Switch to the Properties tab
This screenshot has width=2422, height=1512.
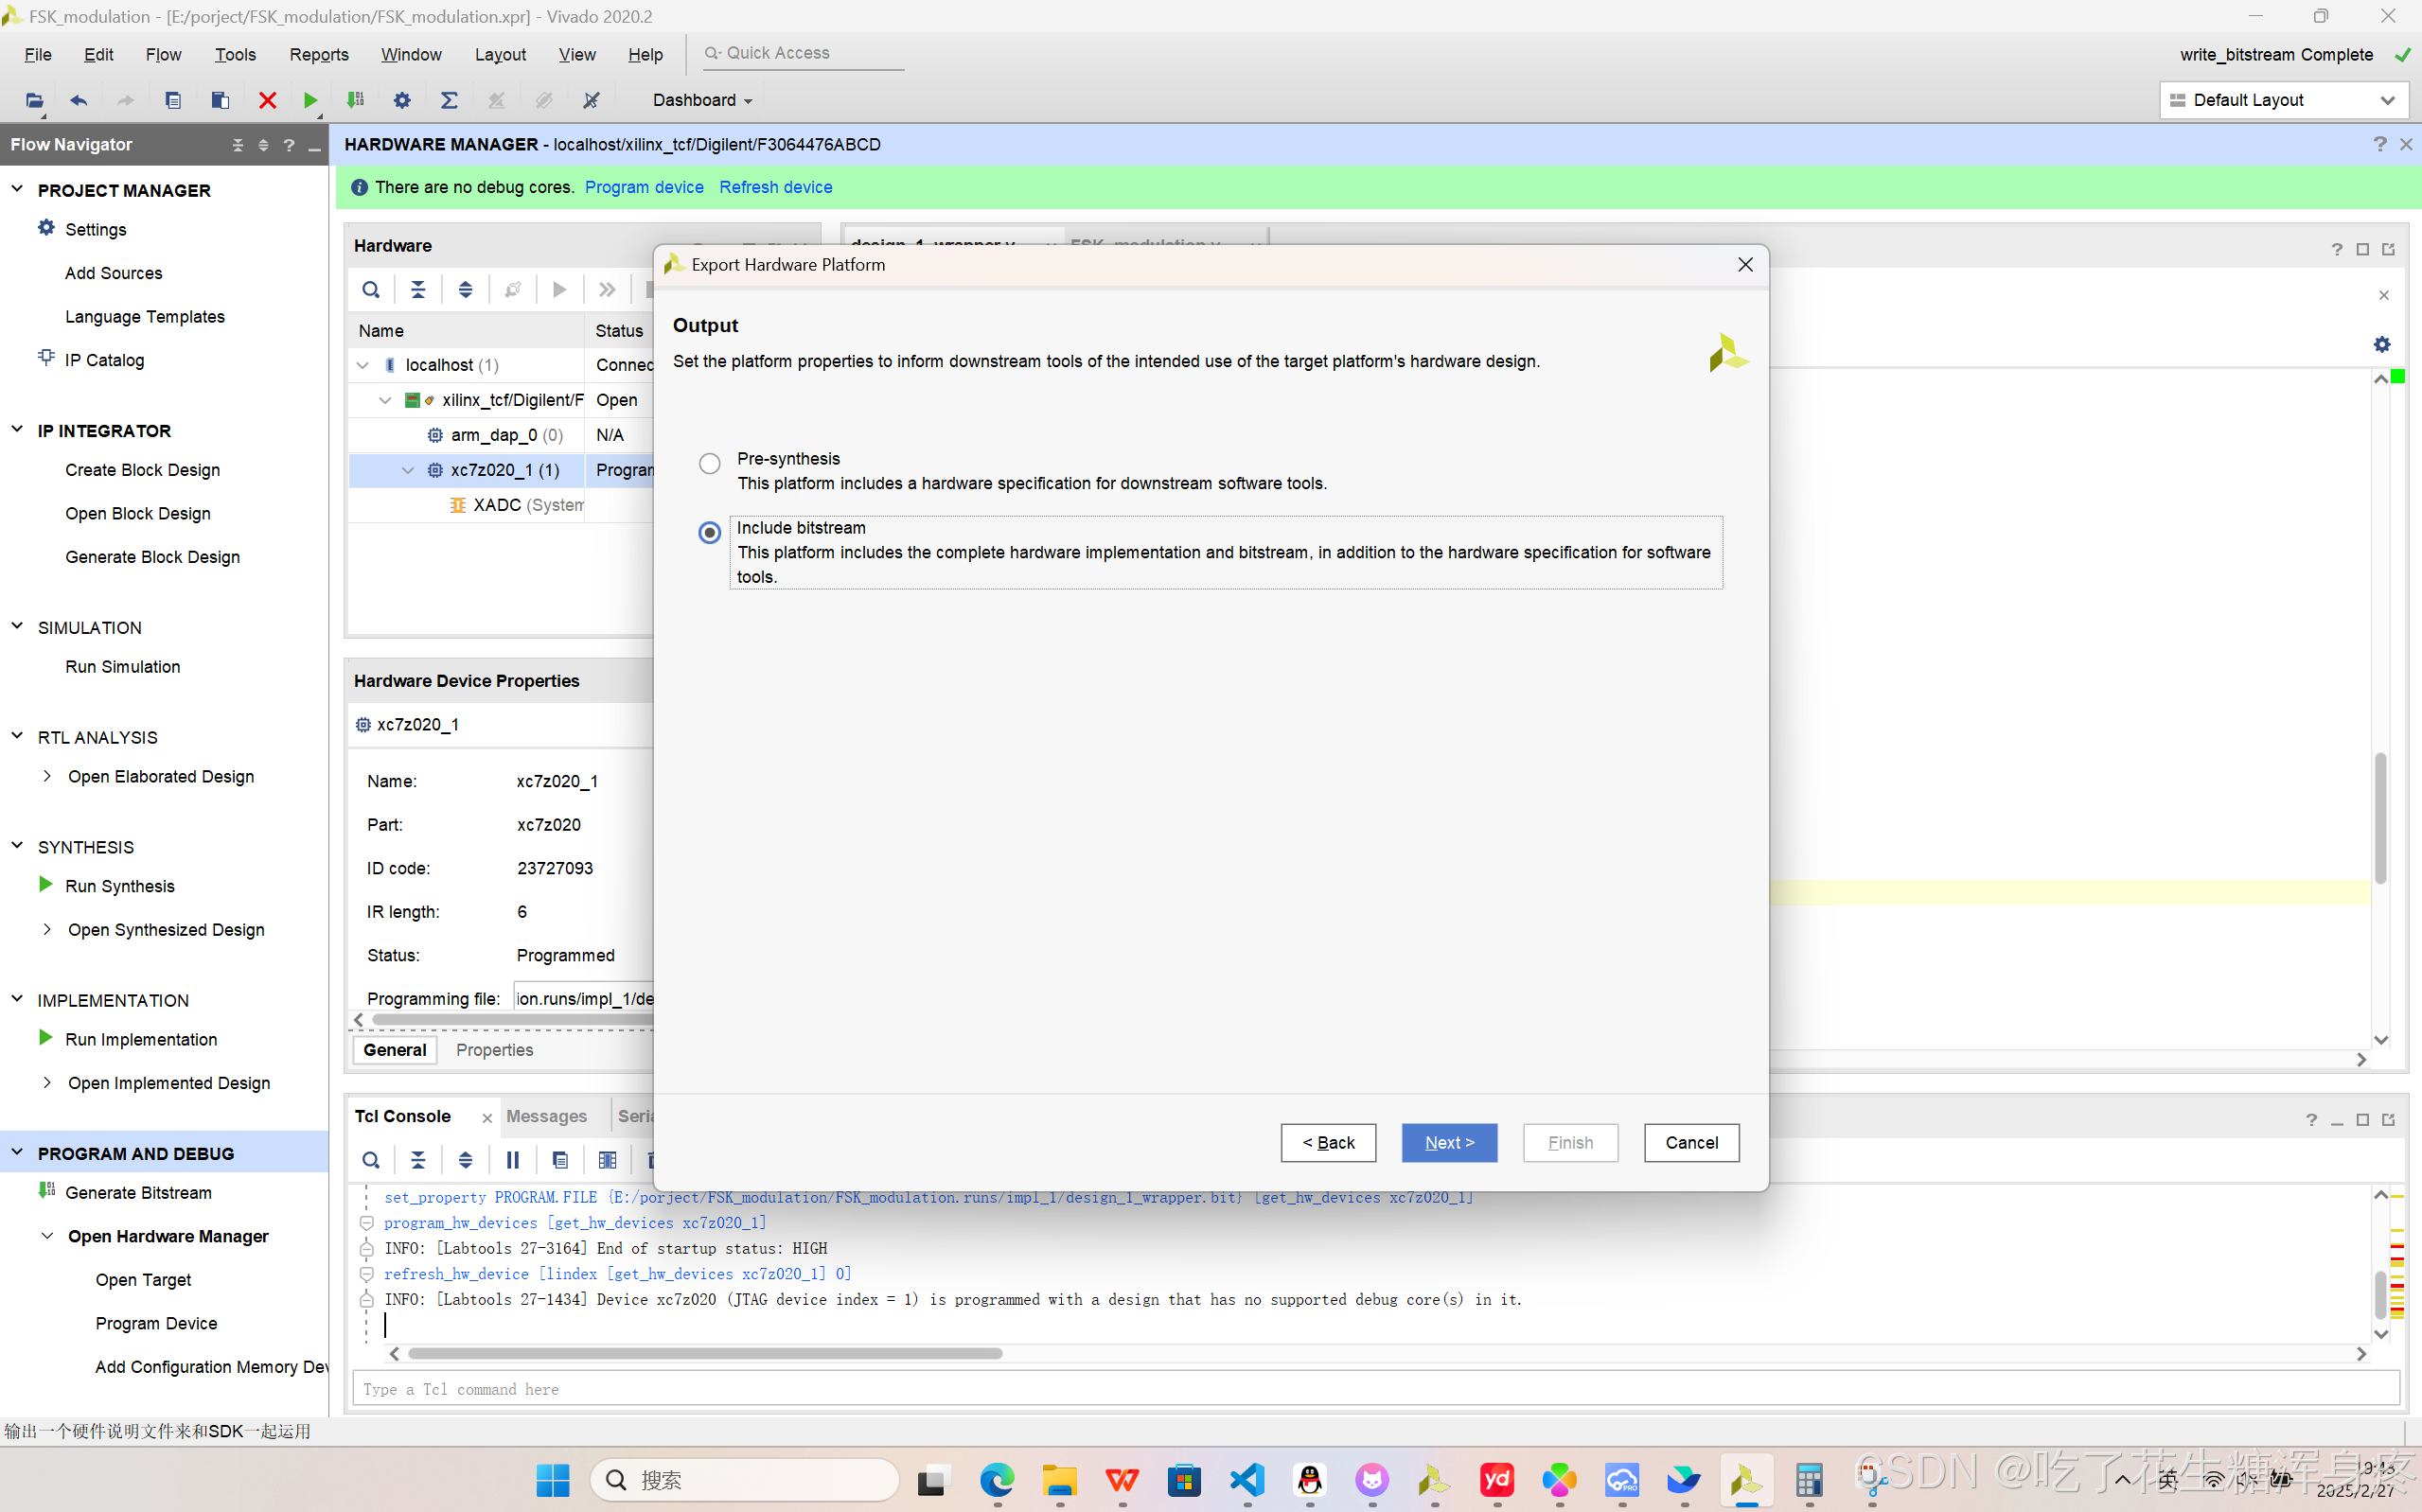[x=495, y=1050]
